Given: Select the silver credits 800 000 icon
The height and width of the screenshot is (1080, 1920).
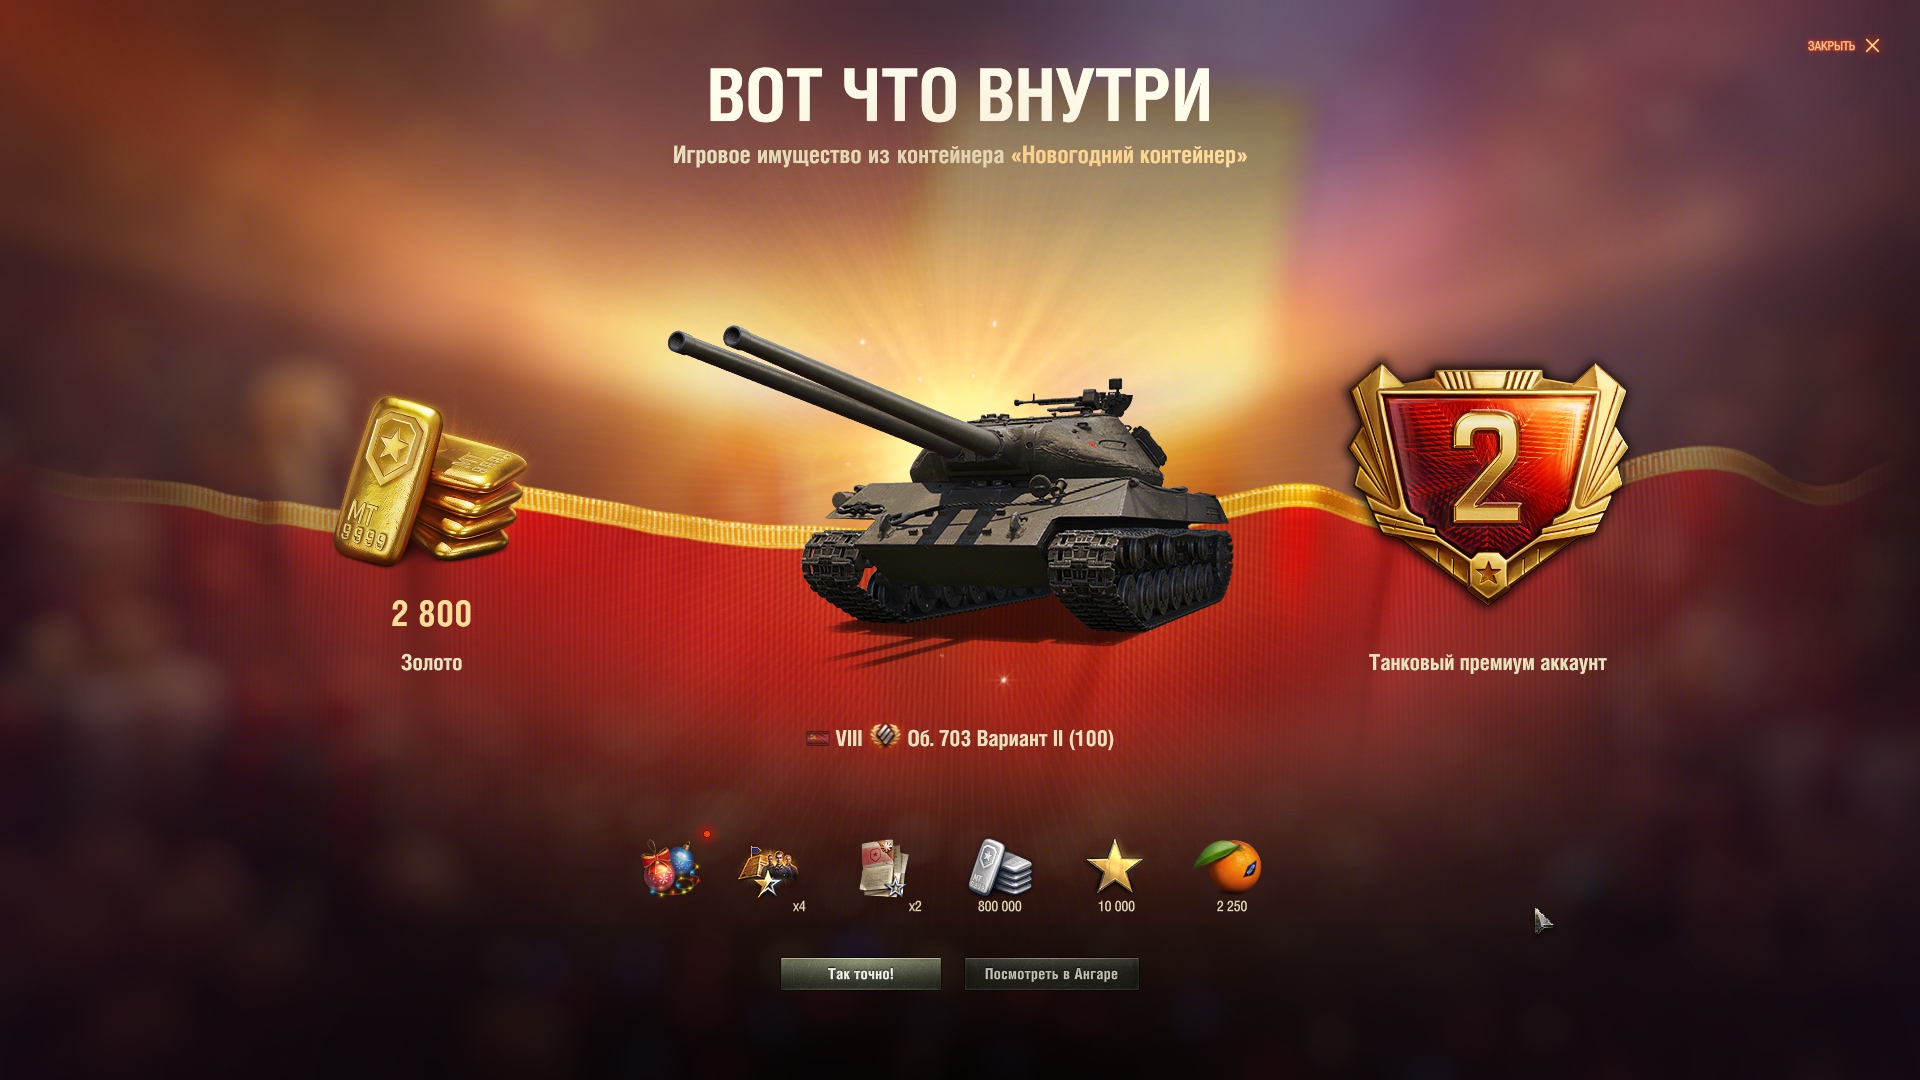Looking at the screenshot, I should [1000, 866].
